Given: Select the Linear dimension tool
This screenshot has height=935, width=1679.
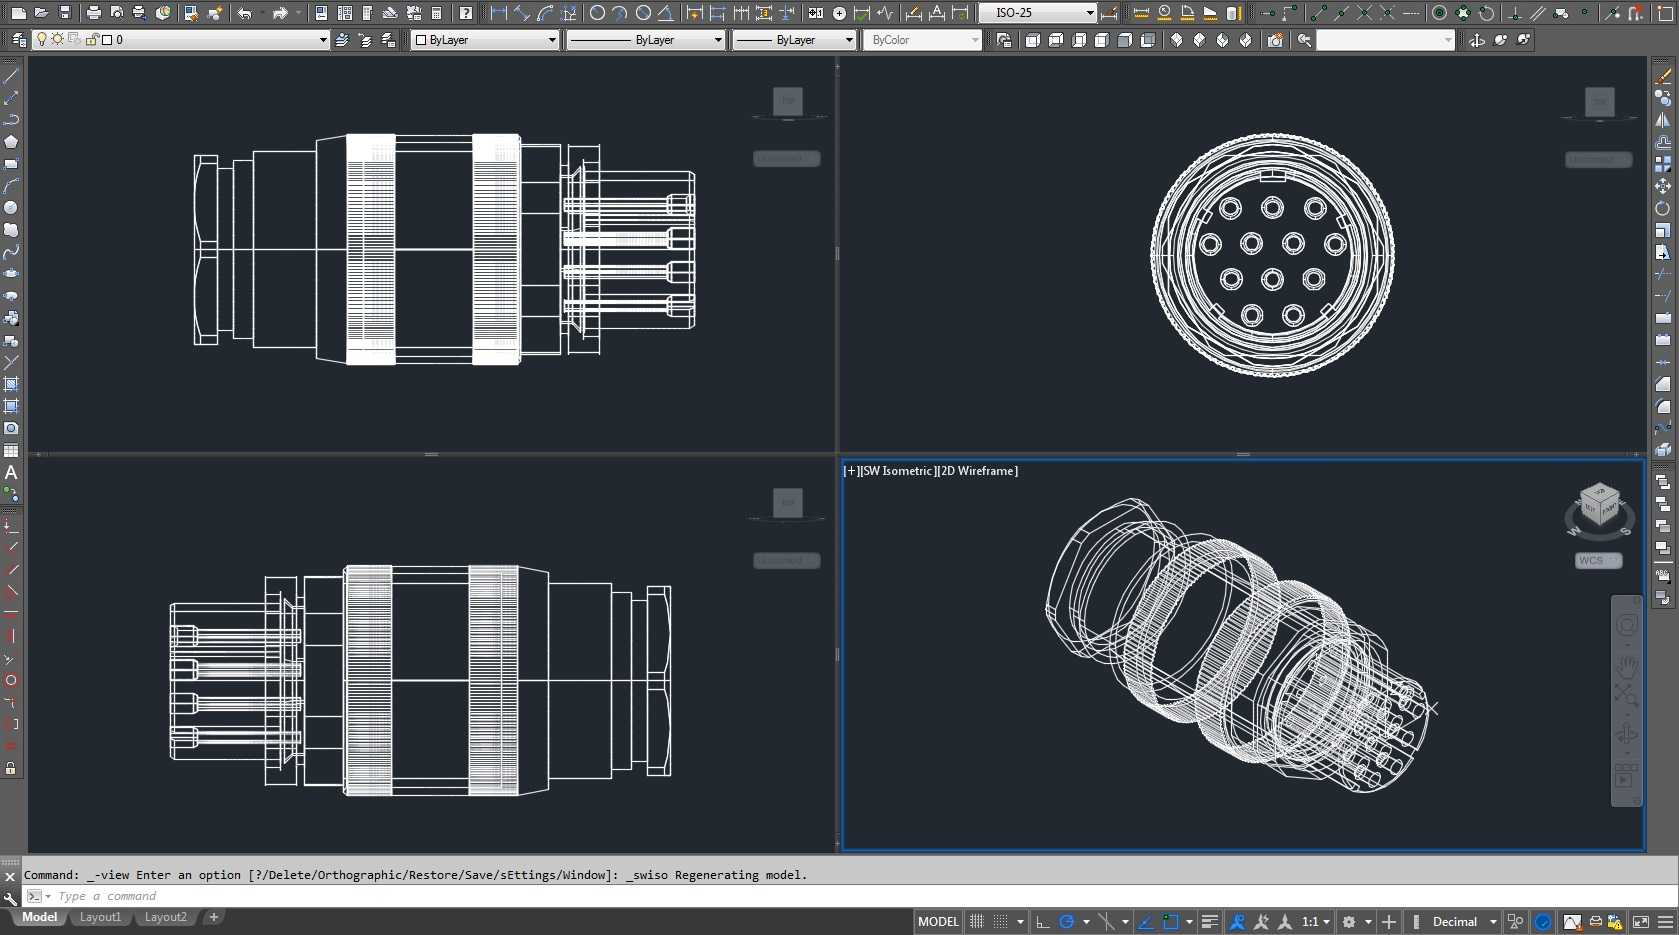Looking at the screenshot, I should pyautogui.click(x=498, y=13).
